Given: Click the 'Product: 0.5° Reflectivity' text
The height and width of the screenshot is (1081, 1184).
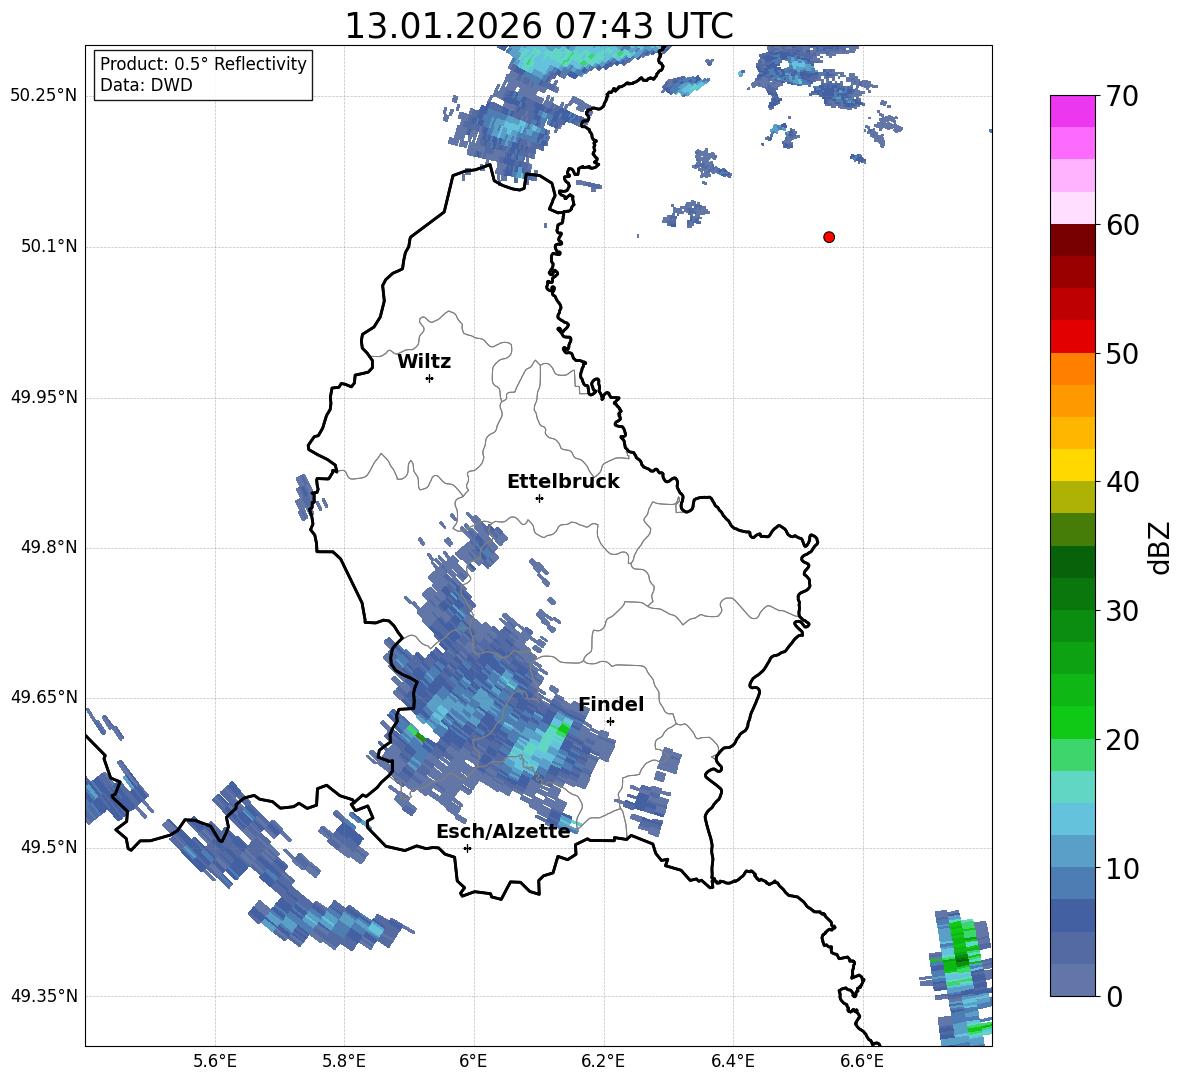Looking at the screenshot, I should point(203,64).
